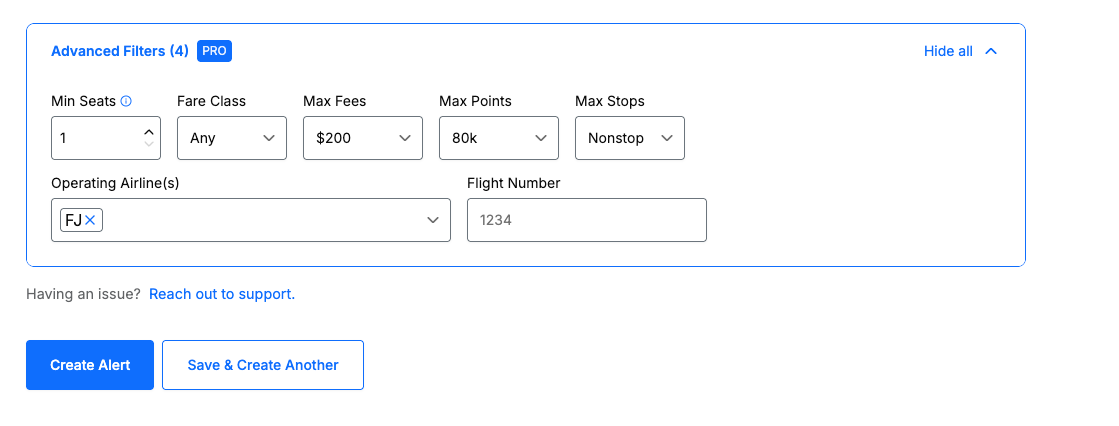Image resolution: width=1119 pixels, height=426 pixels.
Task: Open the Max Points dropdown
Action: tap(499, 138)
